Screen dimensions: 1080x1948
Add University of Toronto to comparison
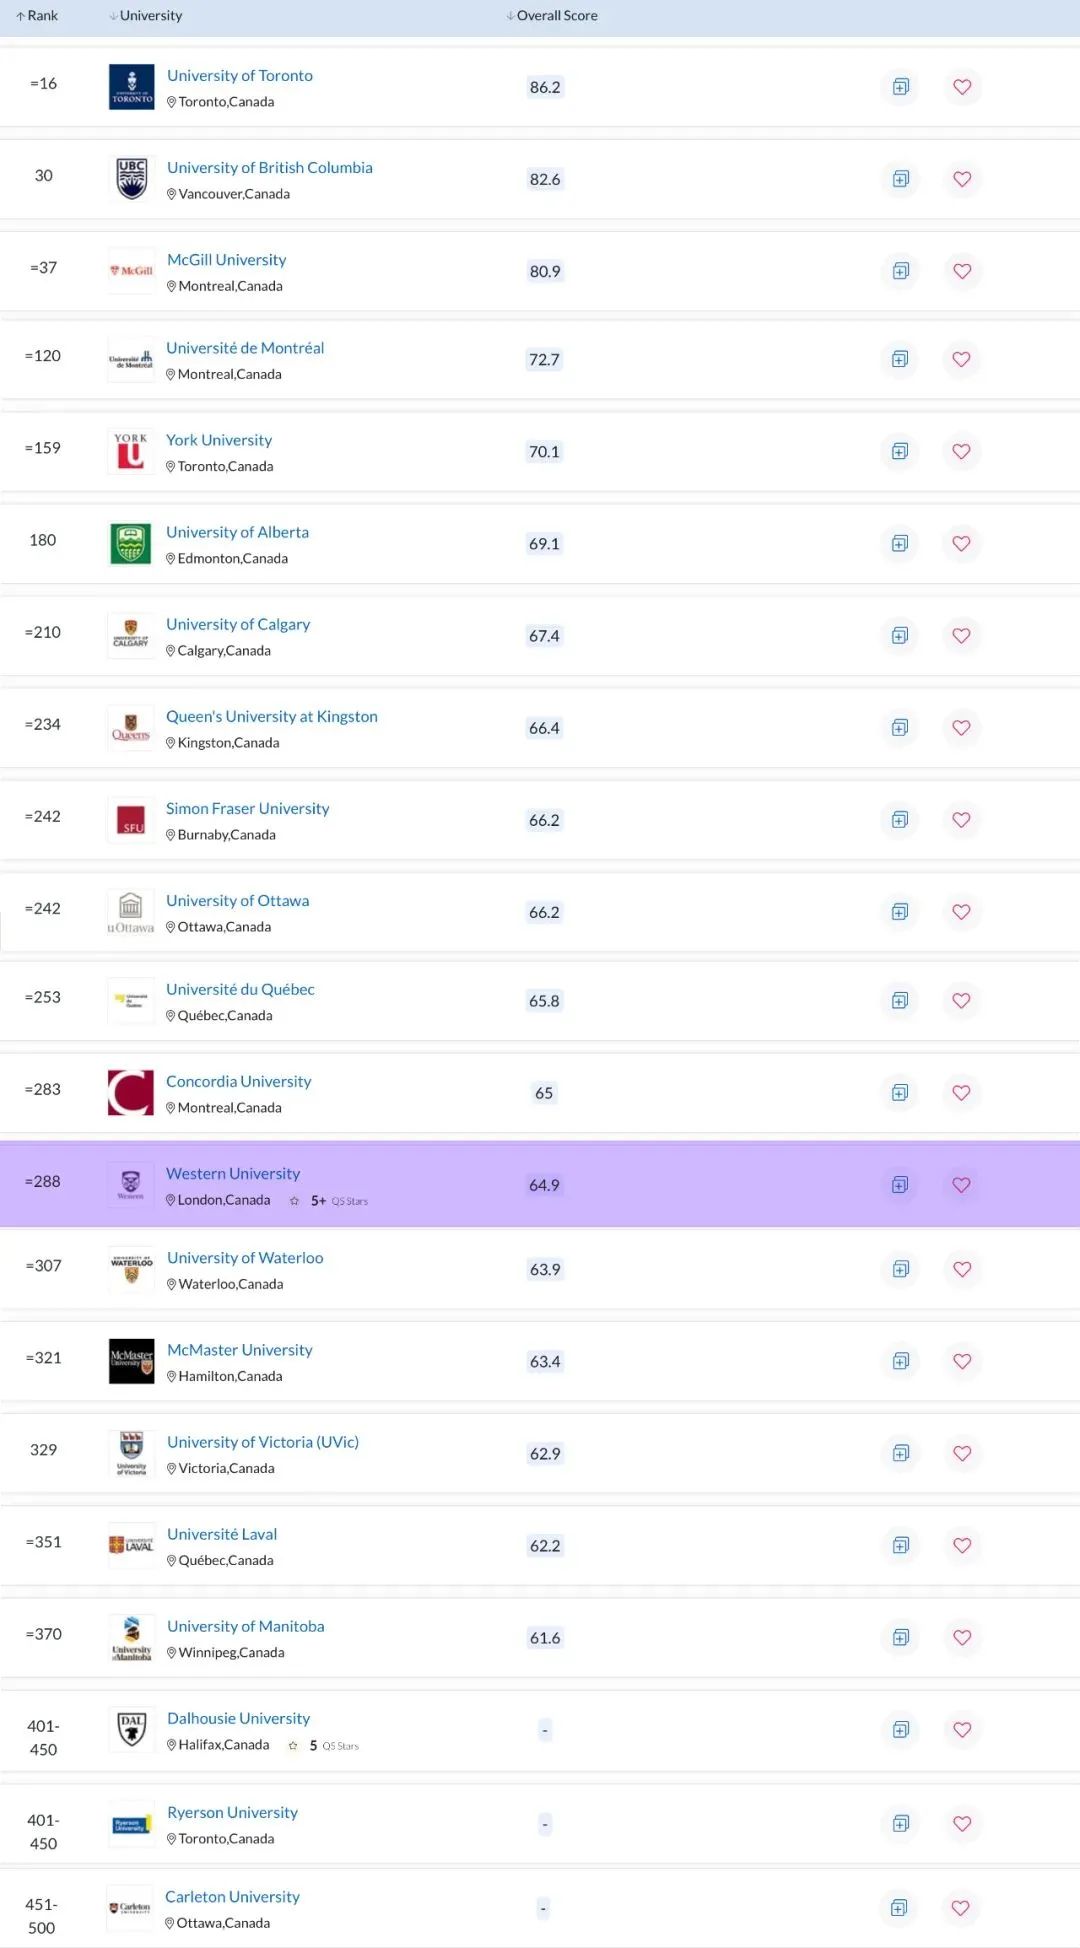[899, 87]
